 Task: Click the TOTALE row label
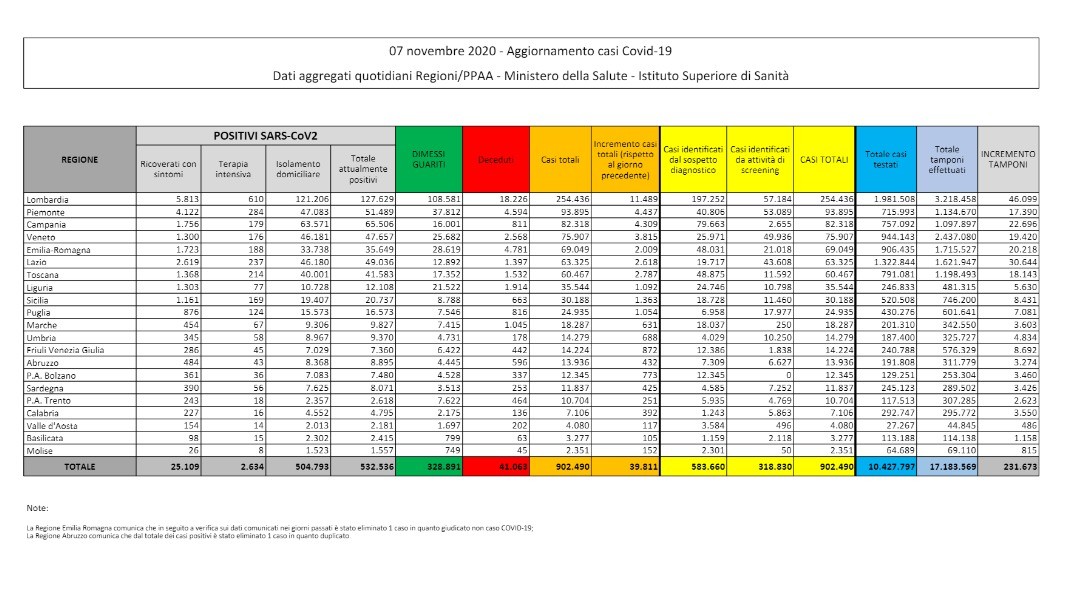pyautogui.click(x=80, y=468)
